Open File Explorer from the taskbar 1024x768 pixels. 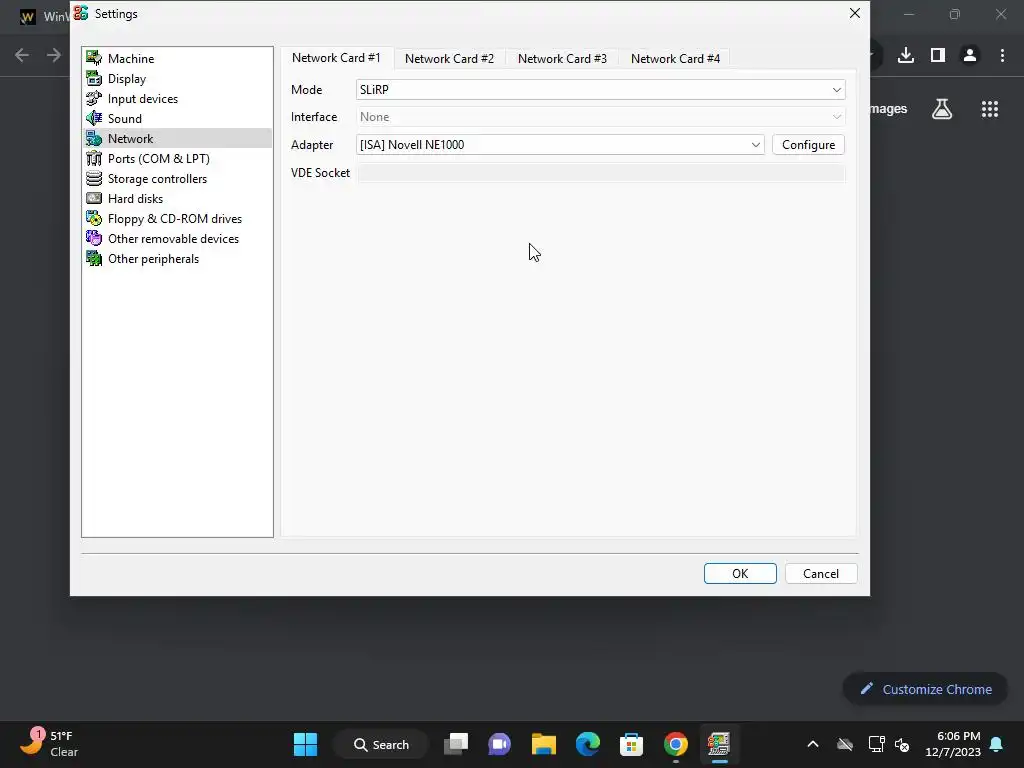pyautogui.click(x=543, y=744)
